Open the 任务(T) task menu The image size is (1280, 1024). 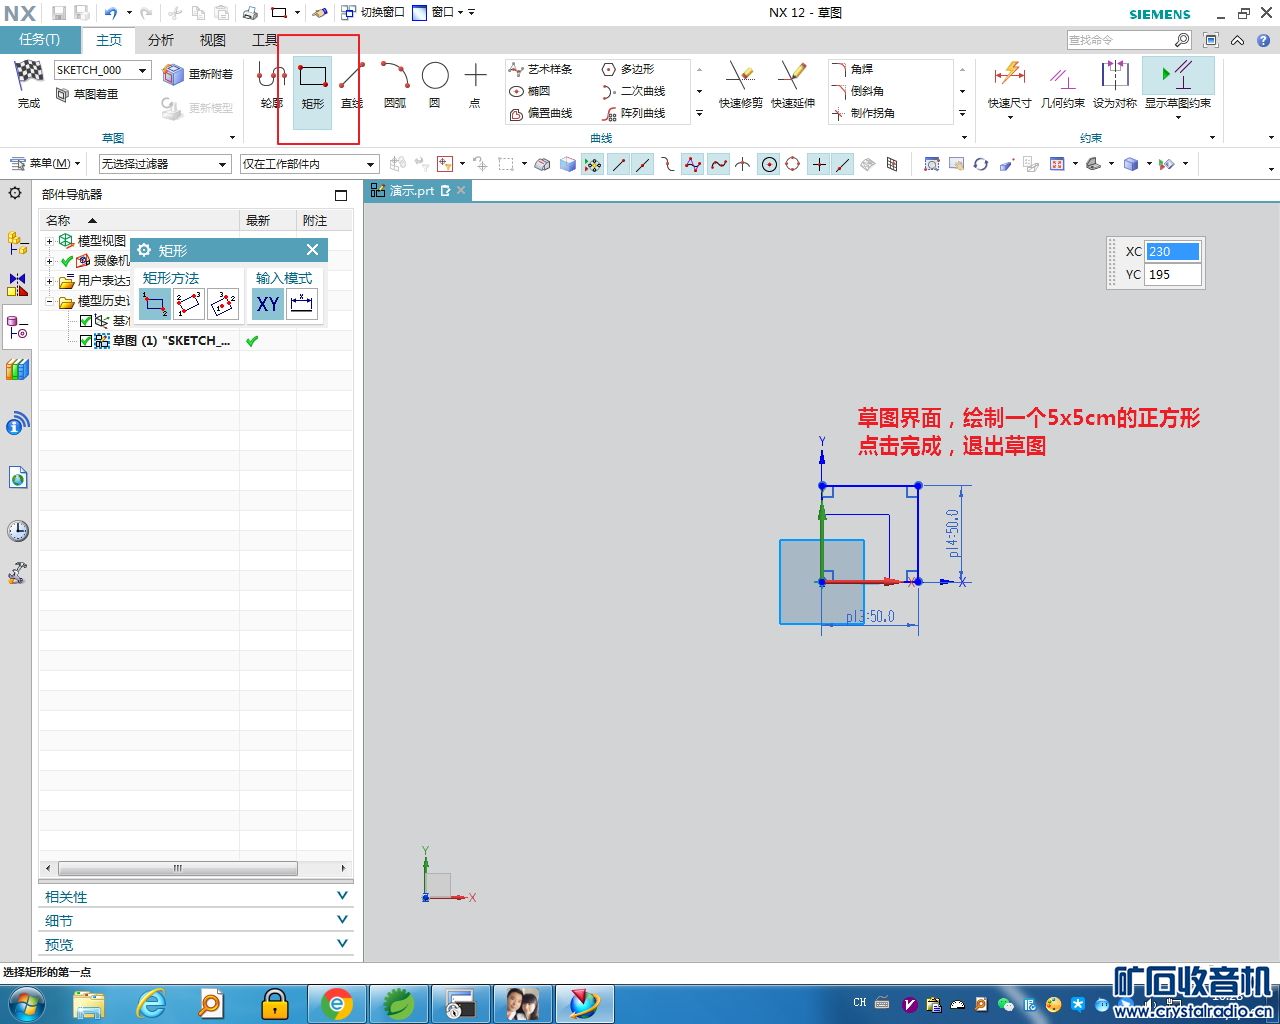(41, 40)
